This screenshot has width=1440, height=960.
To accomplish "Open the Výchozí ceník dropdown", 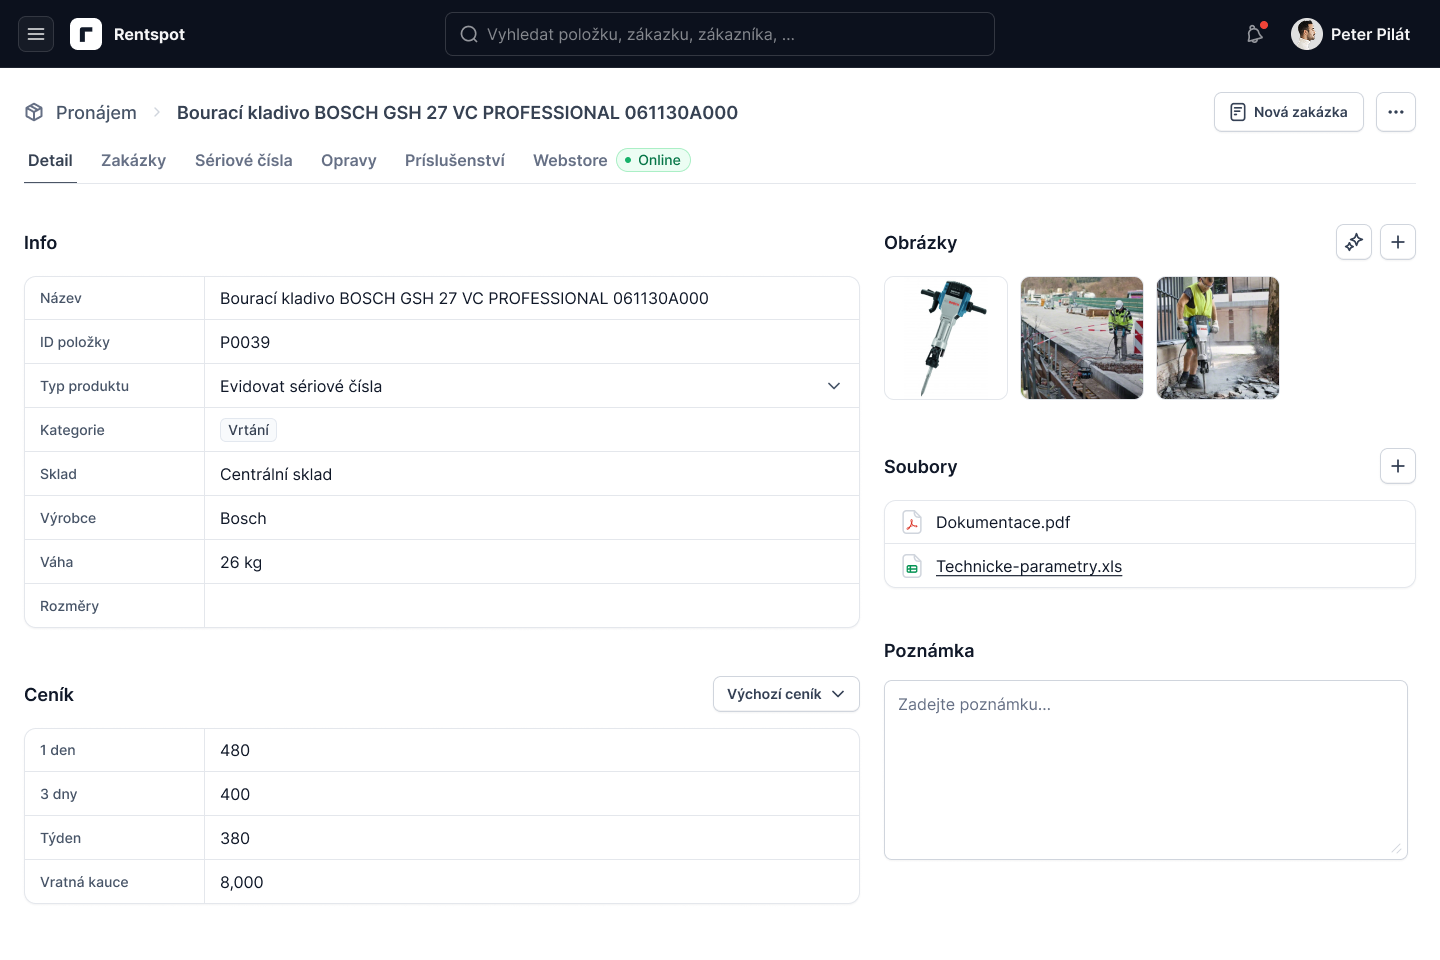I will tap(786, 694).
